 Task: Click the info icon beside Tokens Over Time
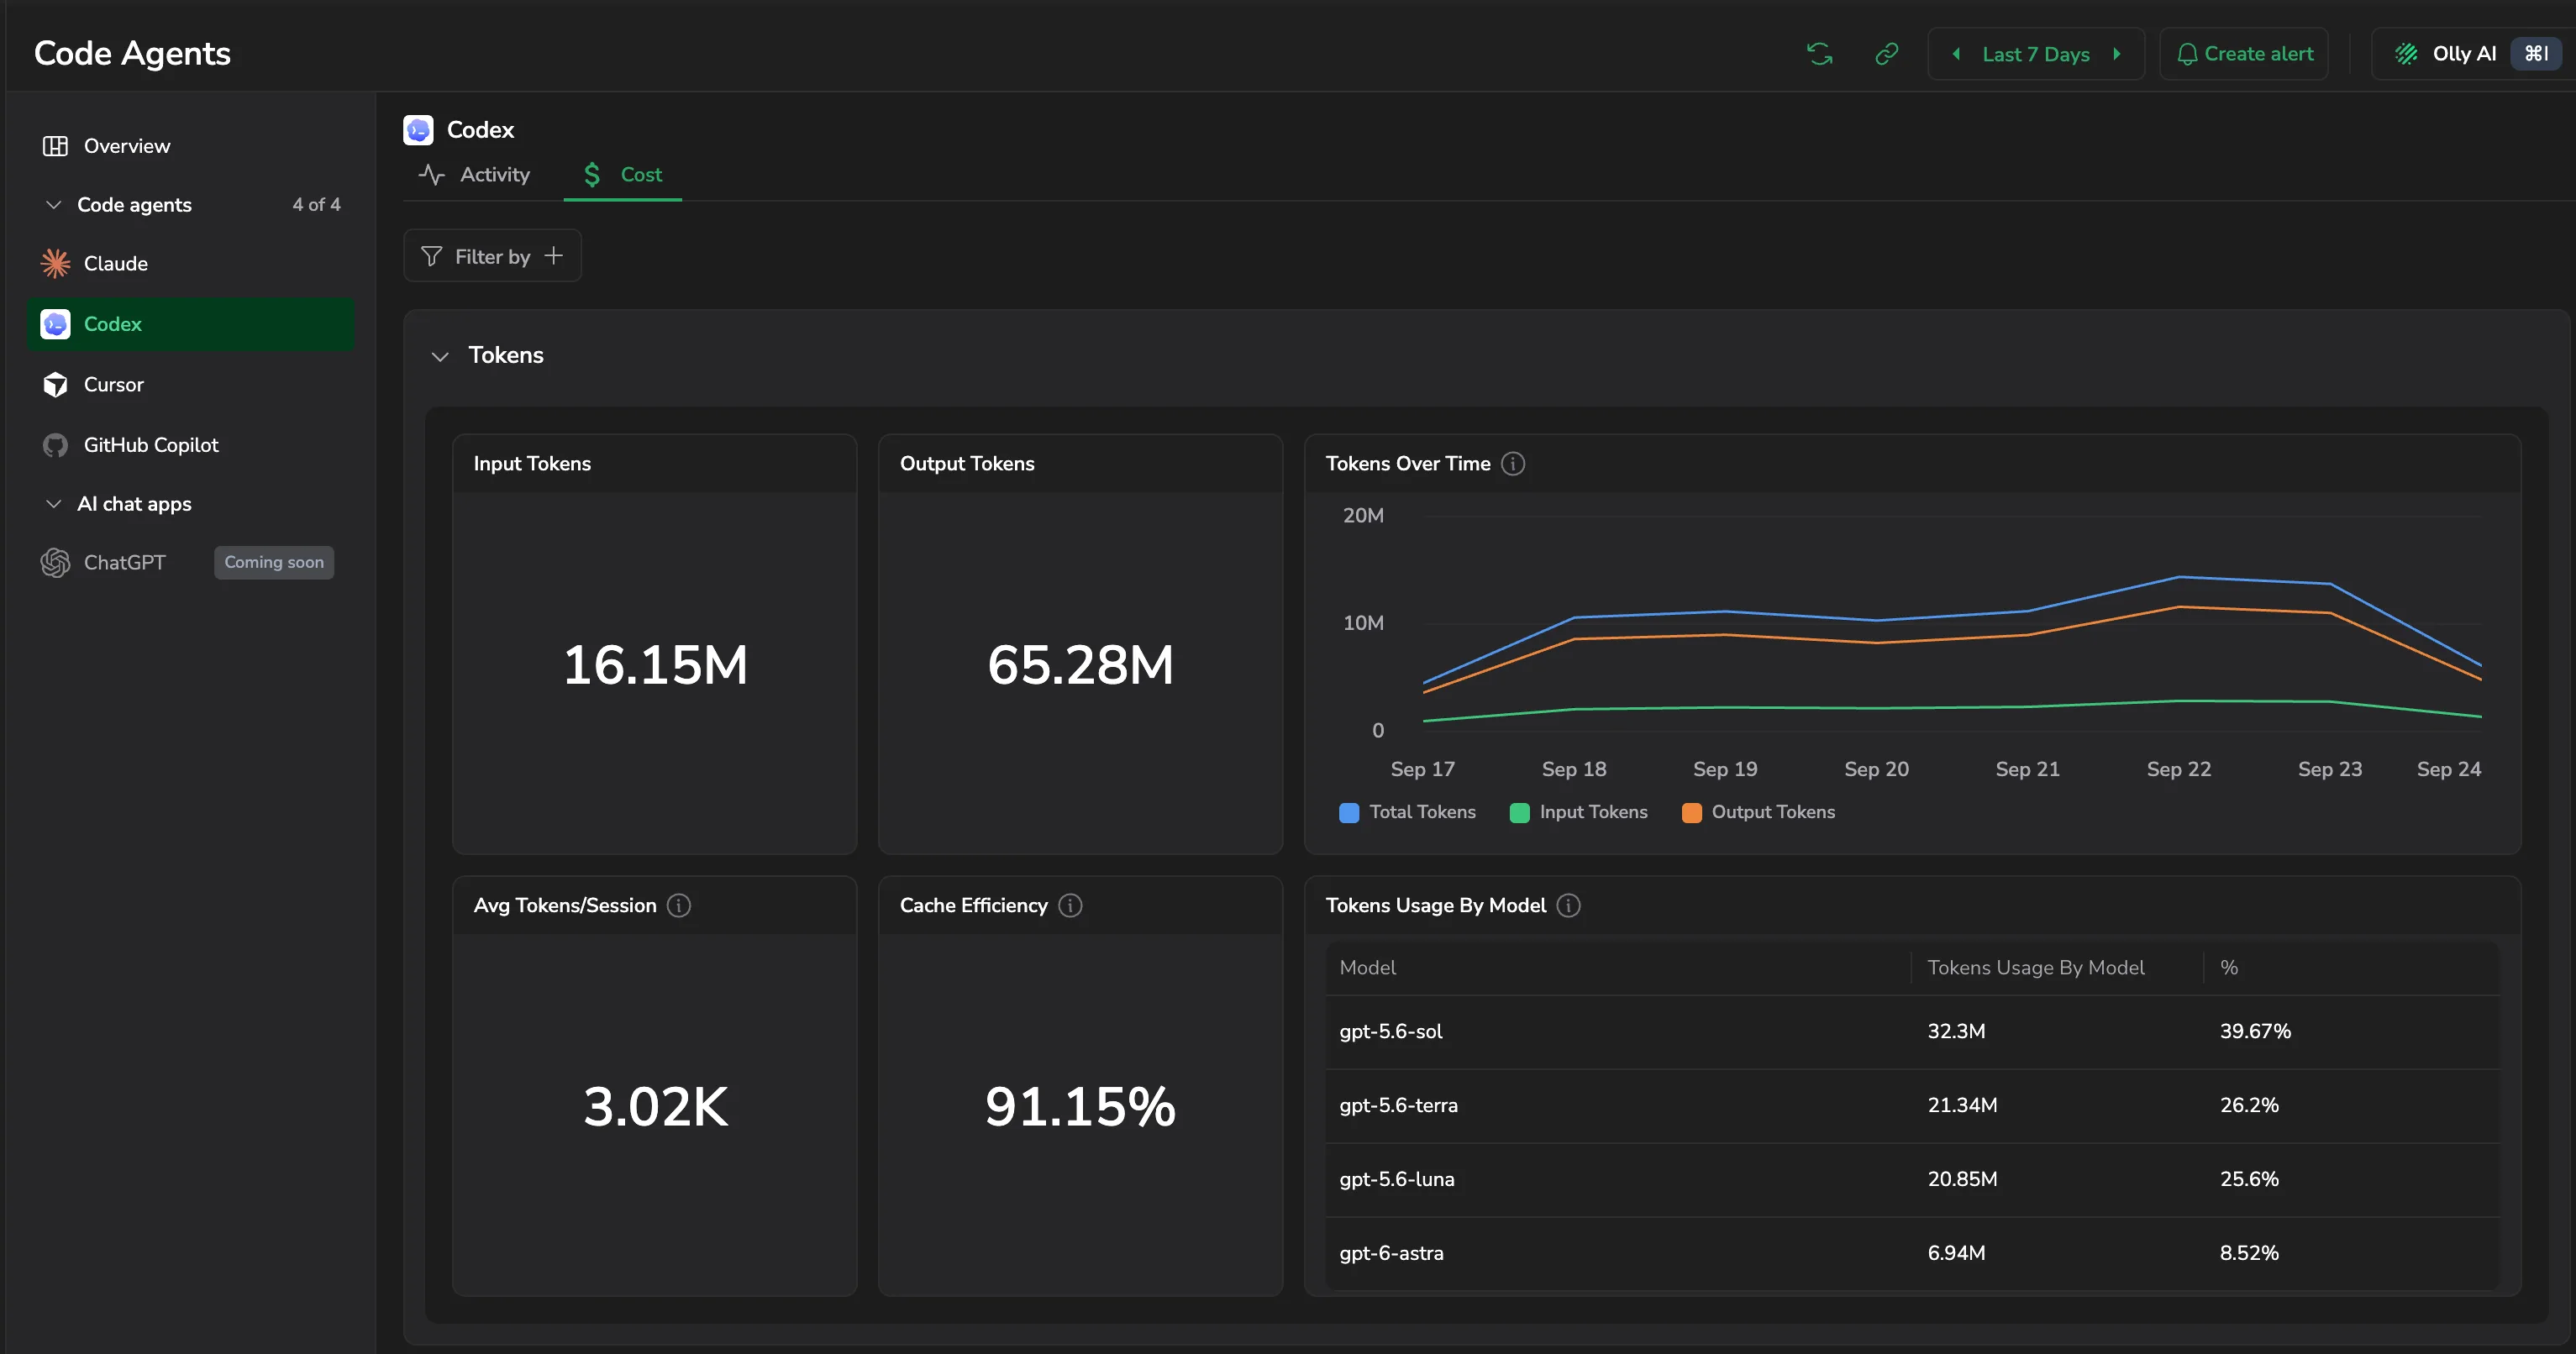point(1513,464)
